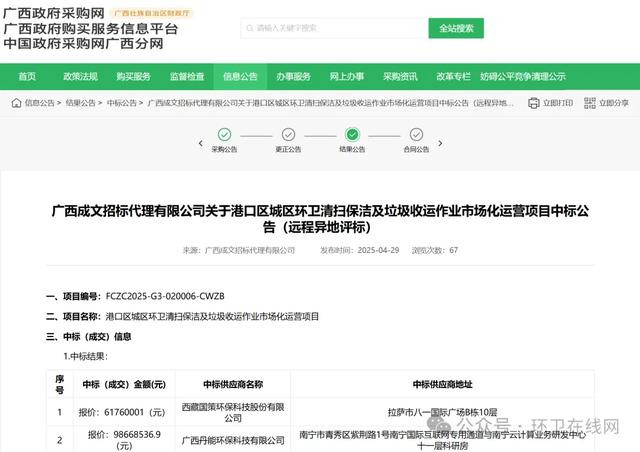Click the price cell 98668536.9（元）
640x452 pixels.
pos(124,440)
